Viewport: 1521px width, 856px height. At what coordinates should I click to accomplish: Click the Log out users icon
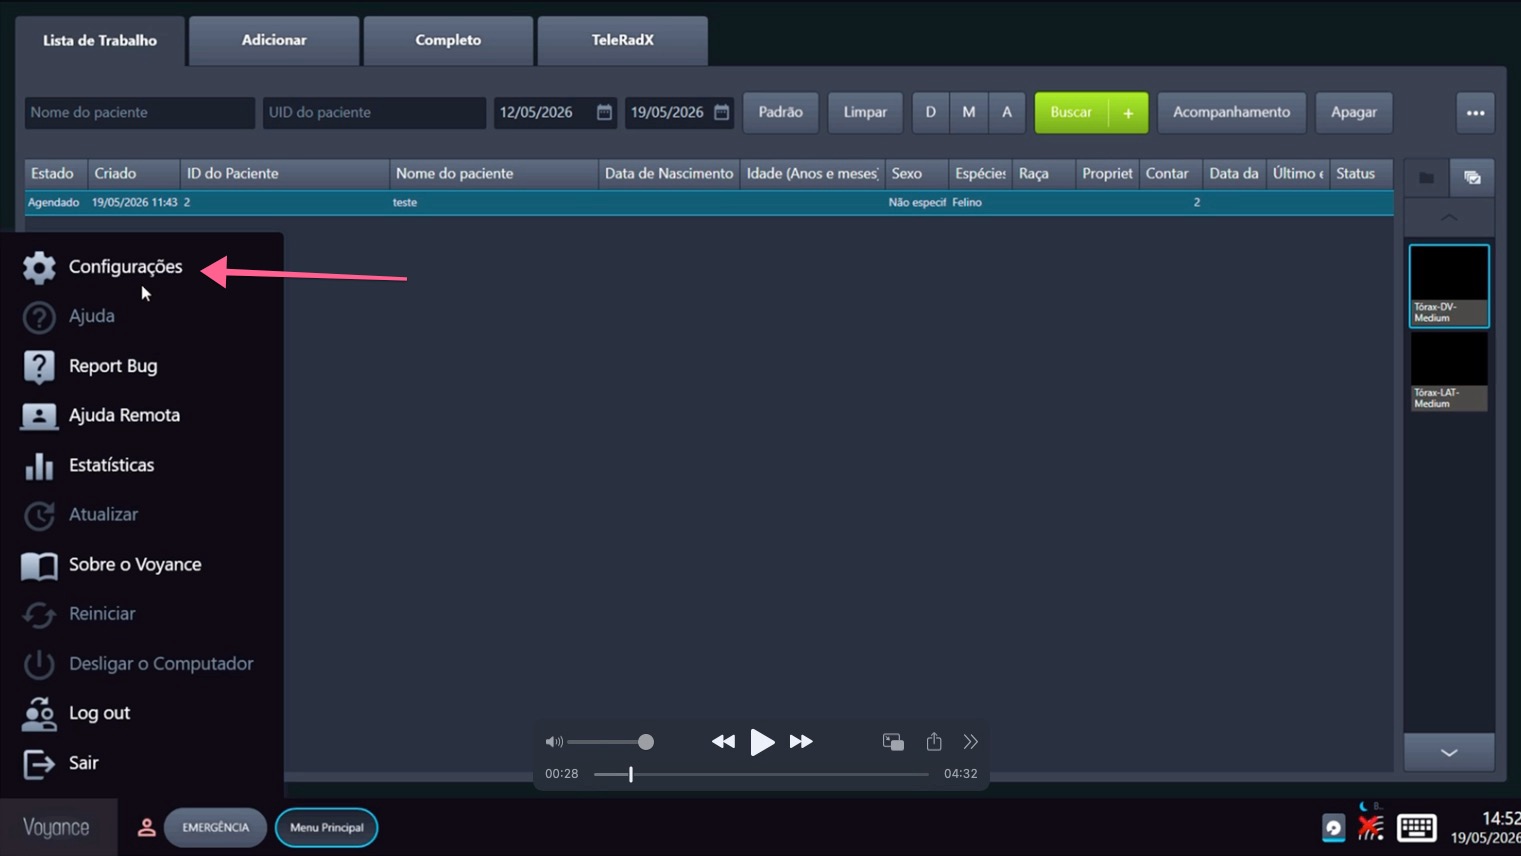pos(39,713)
